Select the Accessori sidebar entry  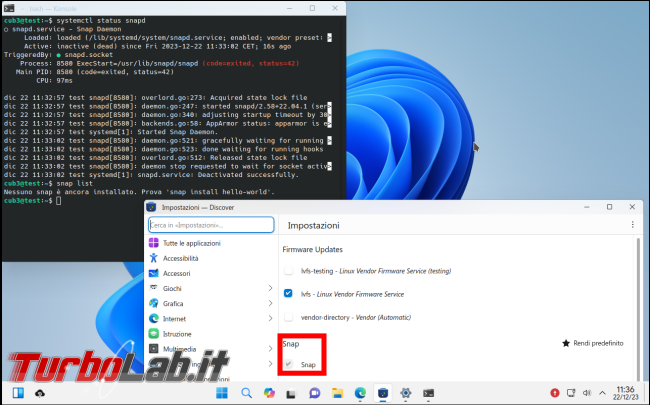tap(211, 273)
